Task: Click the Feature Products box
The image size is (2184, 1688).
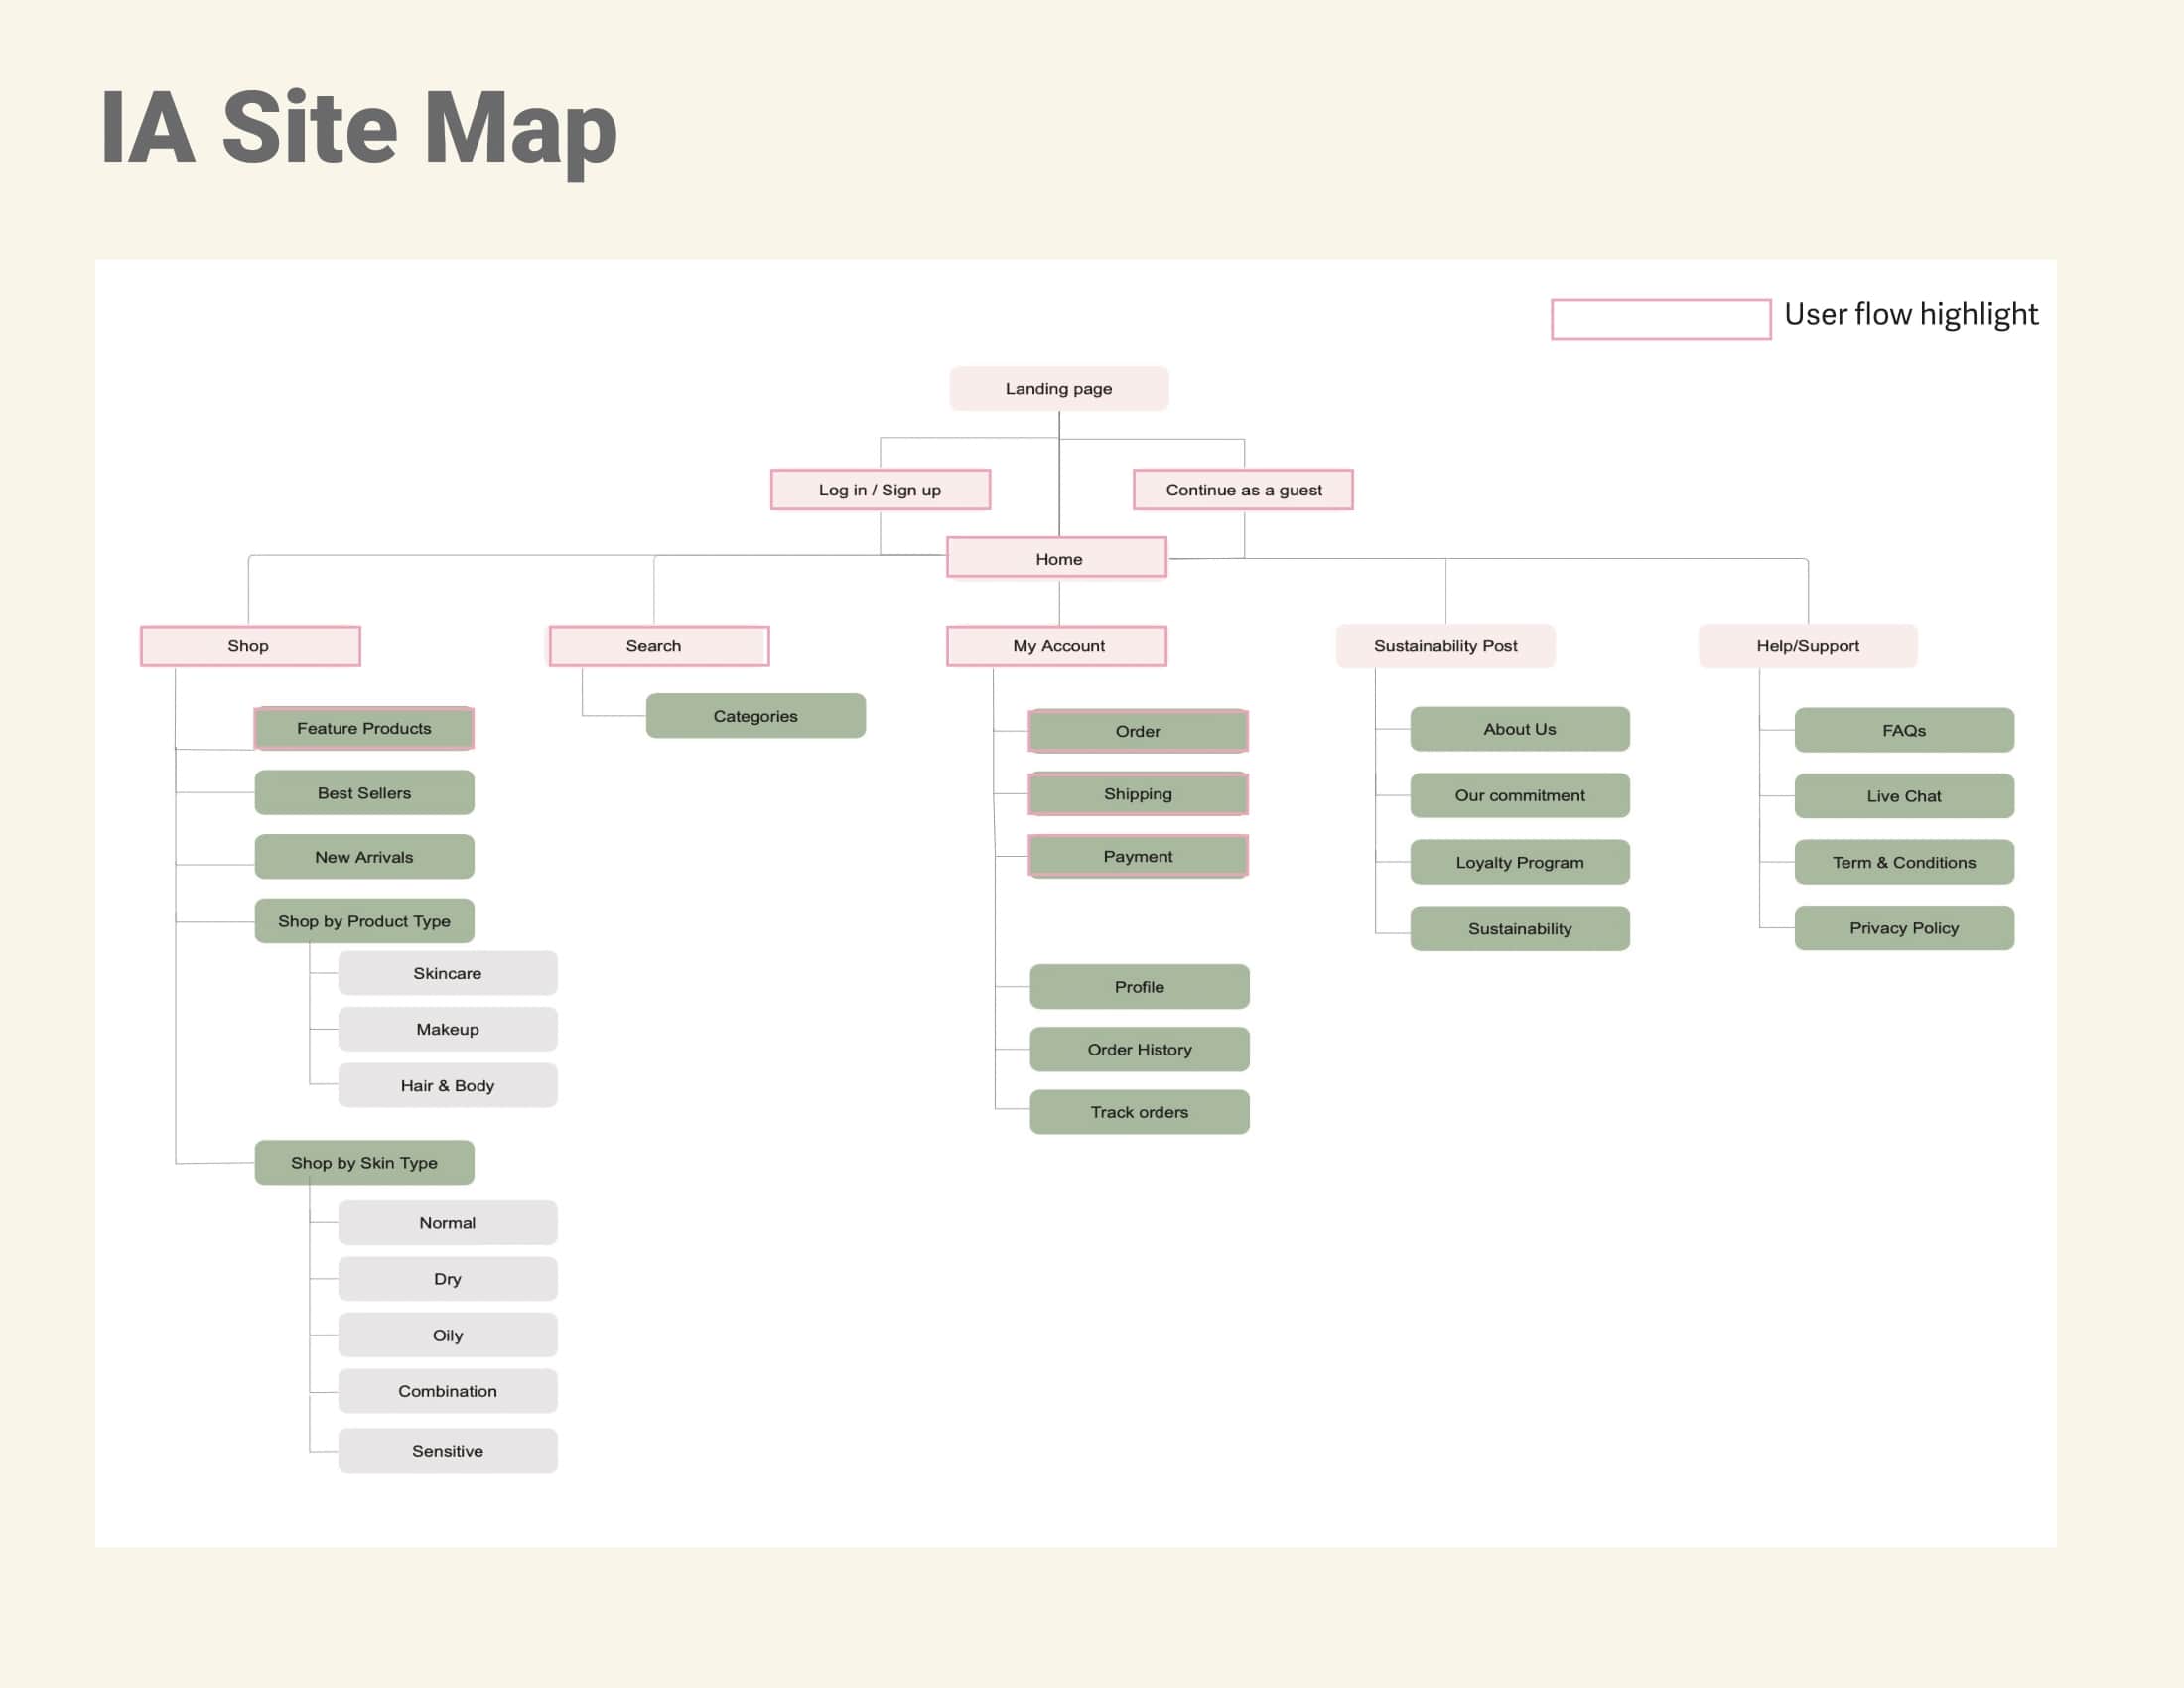Action: pyautogui.click(x=364, y=728)
